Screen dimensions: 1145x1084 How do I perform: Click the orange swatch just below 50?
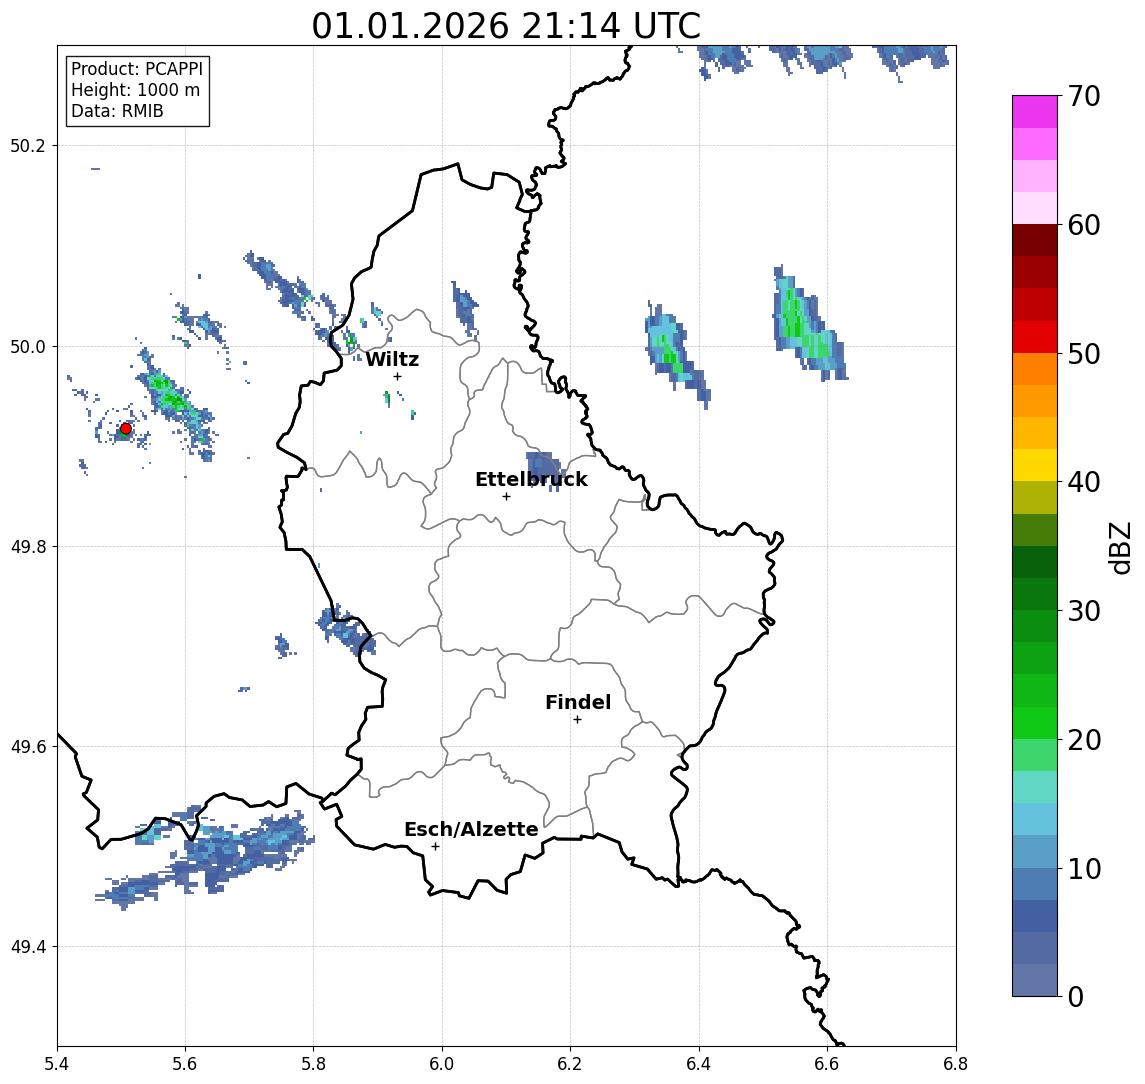(1035, 369)
